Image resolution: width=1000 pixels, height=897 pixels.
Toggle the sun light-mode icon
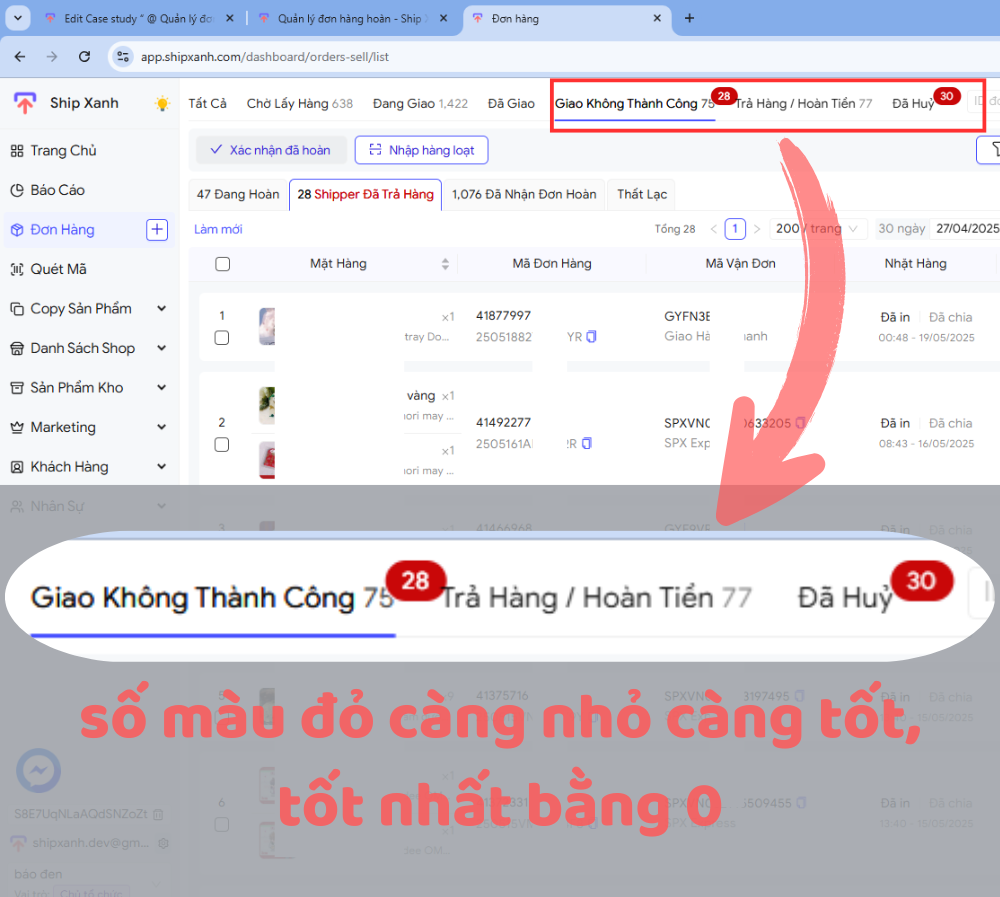click(x=162, y=103)
